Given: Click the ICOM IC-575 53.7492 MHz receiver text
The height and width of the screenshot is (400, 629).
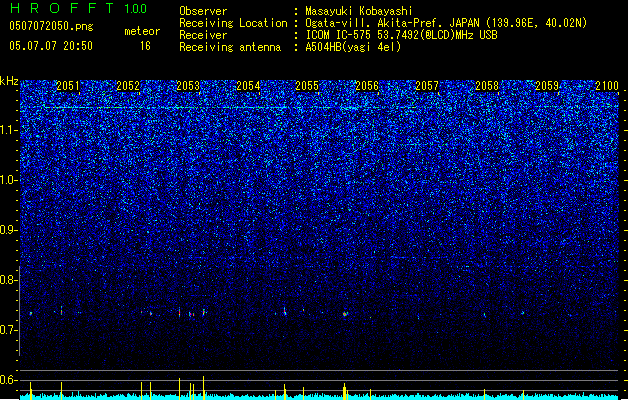Looking at the screenshot, I should [401, 35].
